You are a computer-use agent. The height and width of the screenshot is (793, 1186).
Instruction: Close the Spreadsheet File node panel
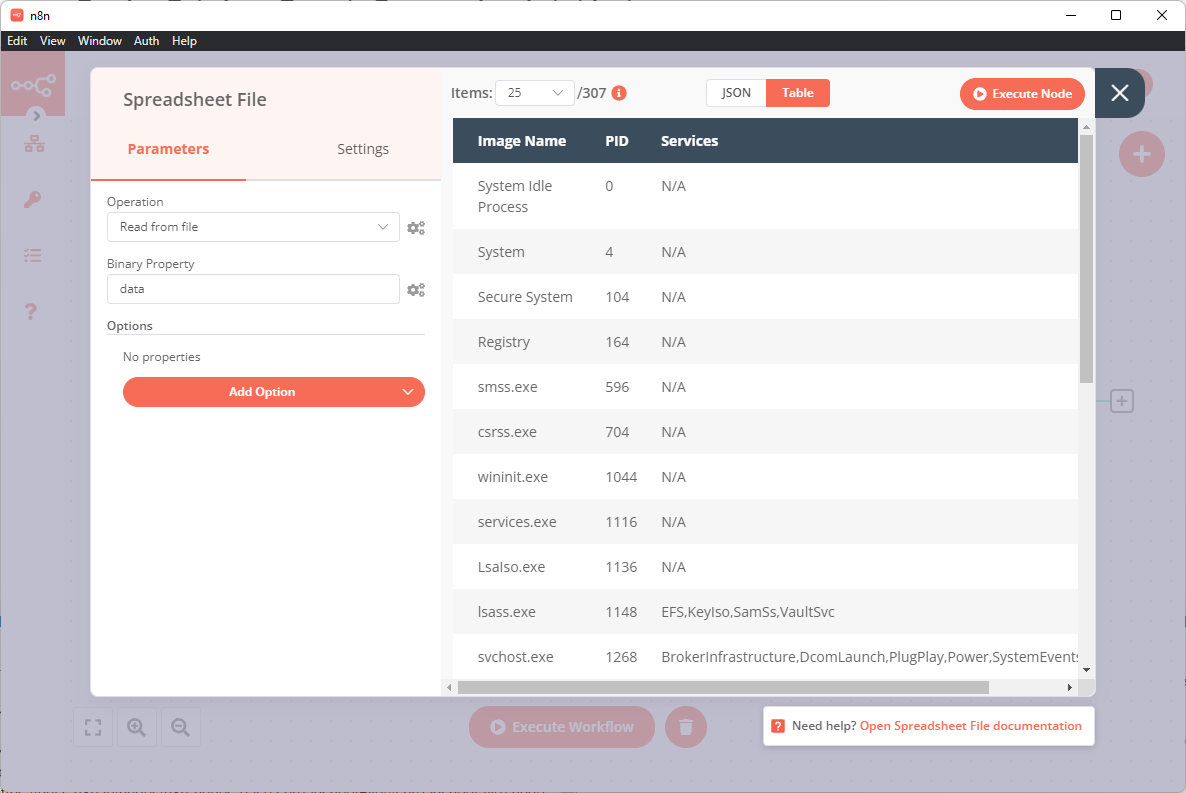click(x=1120, y=93)
